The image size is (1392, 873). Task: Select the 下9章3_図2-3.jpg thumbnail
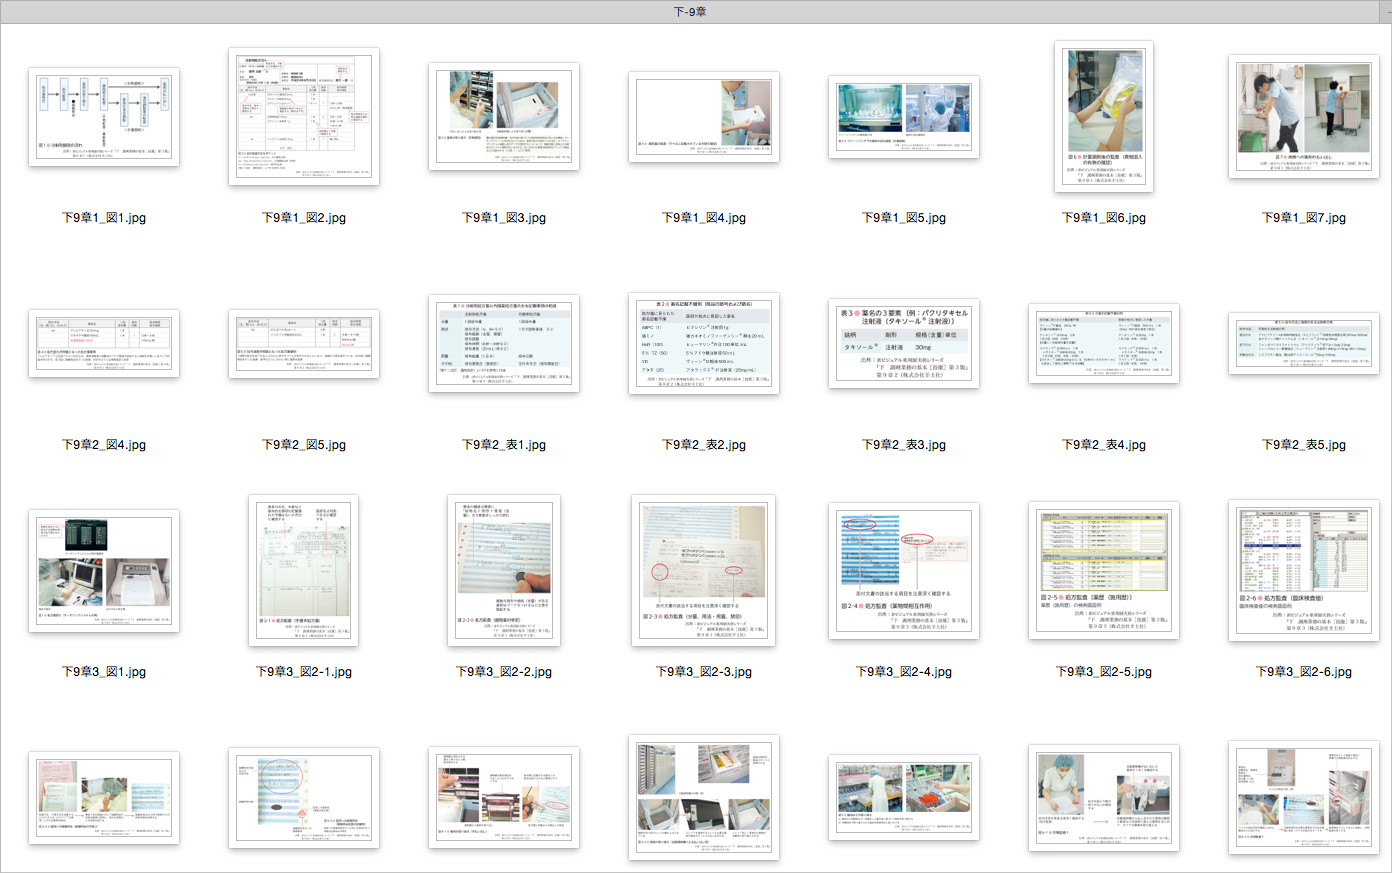pyautogui.click(x=704, y=571)
